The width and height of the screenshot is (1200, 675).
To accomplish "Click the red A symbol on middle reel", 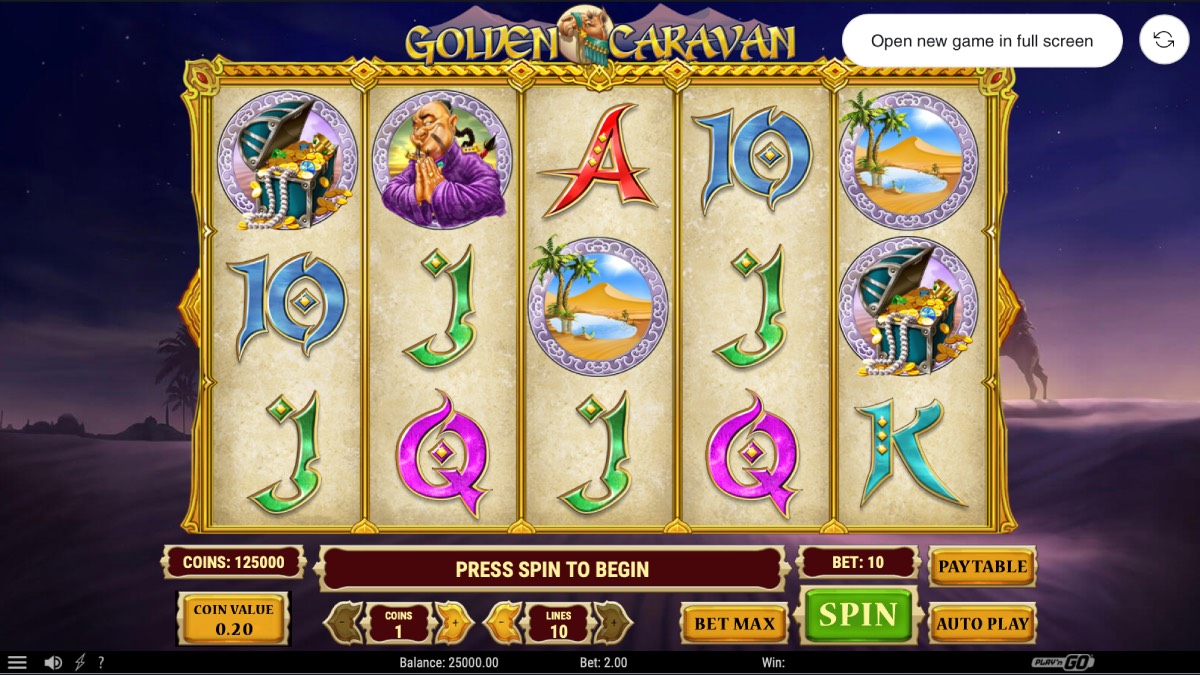I will (597, 160).
